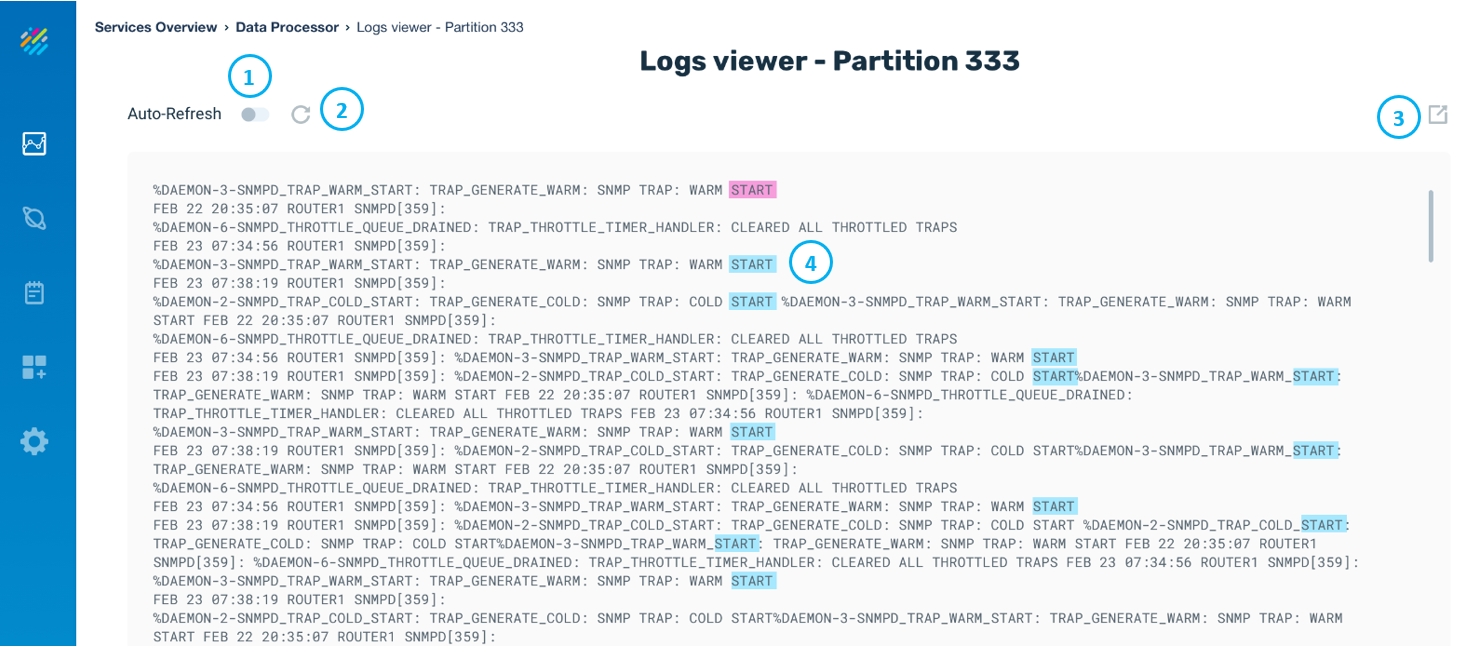Click the refresh logs icon
Screen dimensions: 1466x652
(300, 115)
